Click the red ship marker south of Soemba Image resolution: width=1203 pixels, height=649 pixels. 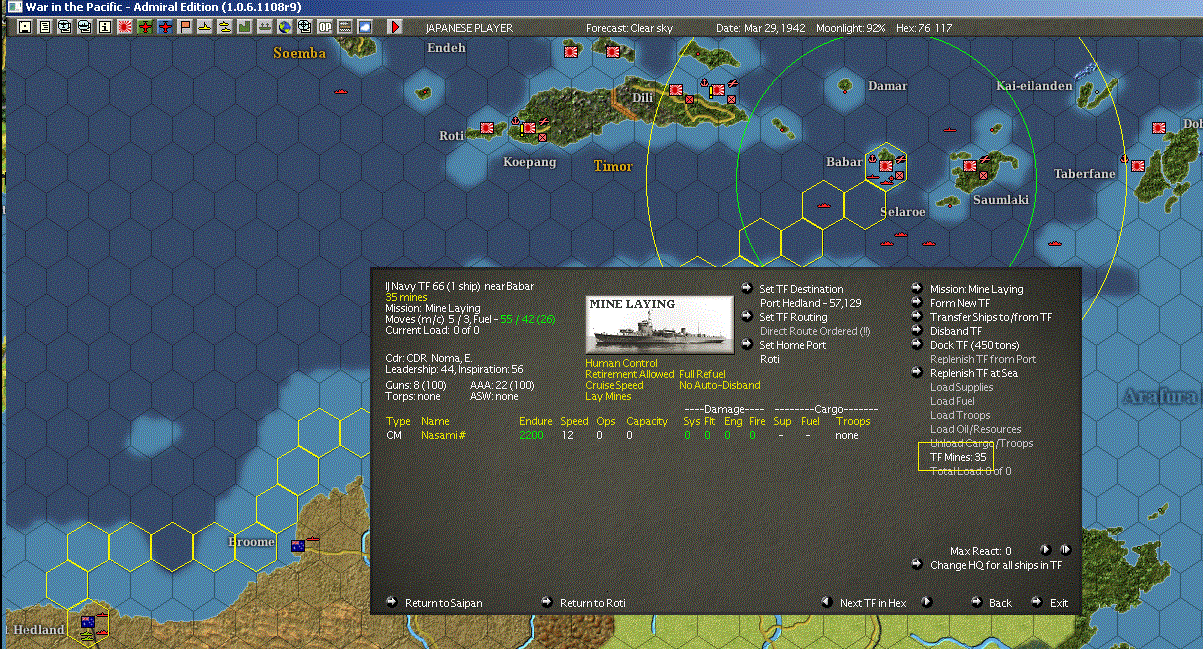pos(341,91)
